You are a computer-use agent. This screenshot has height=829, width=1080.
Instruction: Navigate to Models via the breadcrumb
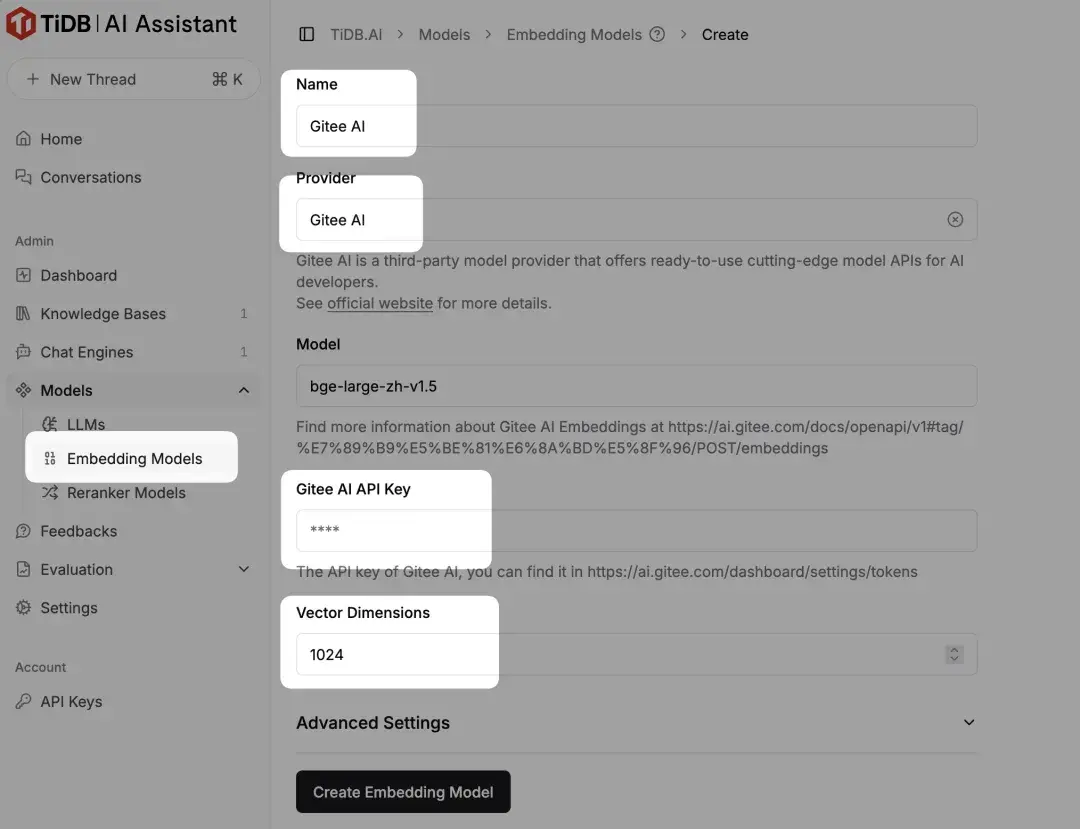pyautogui.click(x=444, y=34)
